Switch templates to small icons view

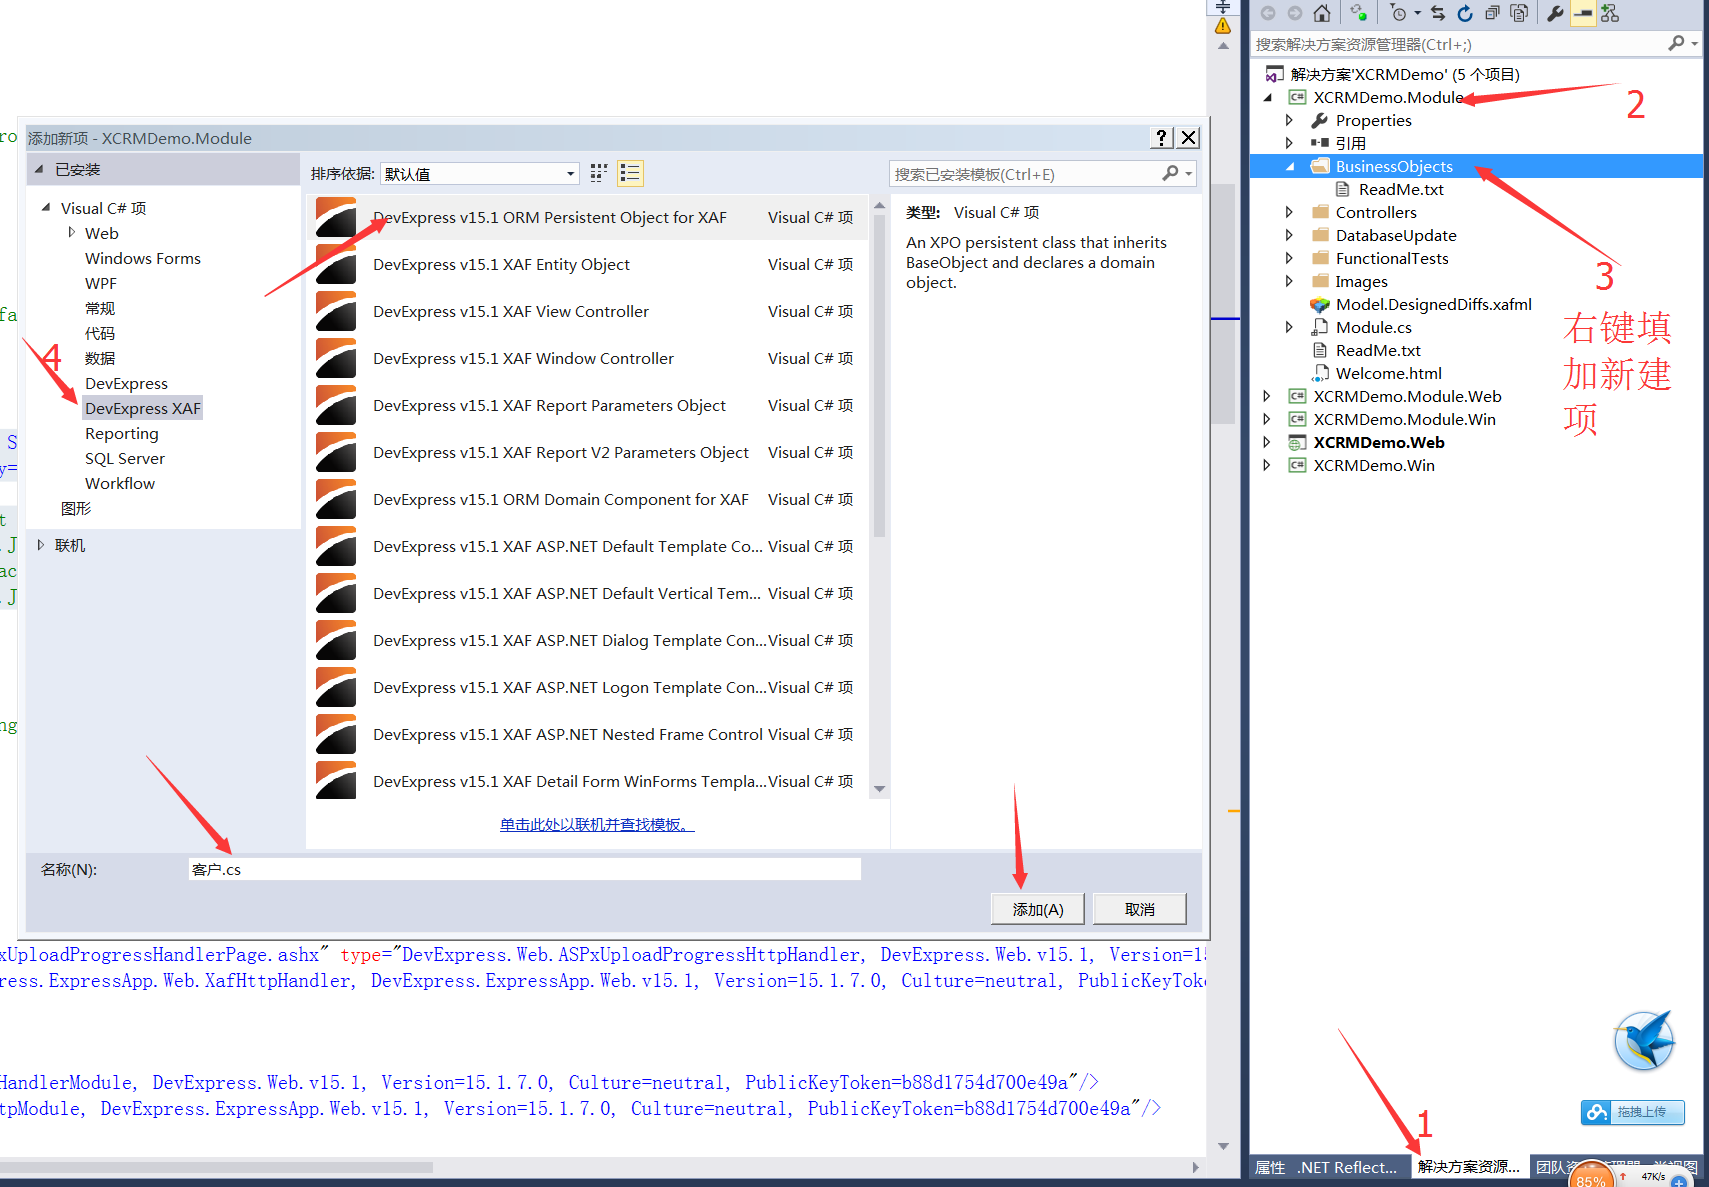coord(599,173)
